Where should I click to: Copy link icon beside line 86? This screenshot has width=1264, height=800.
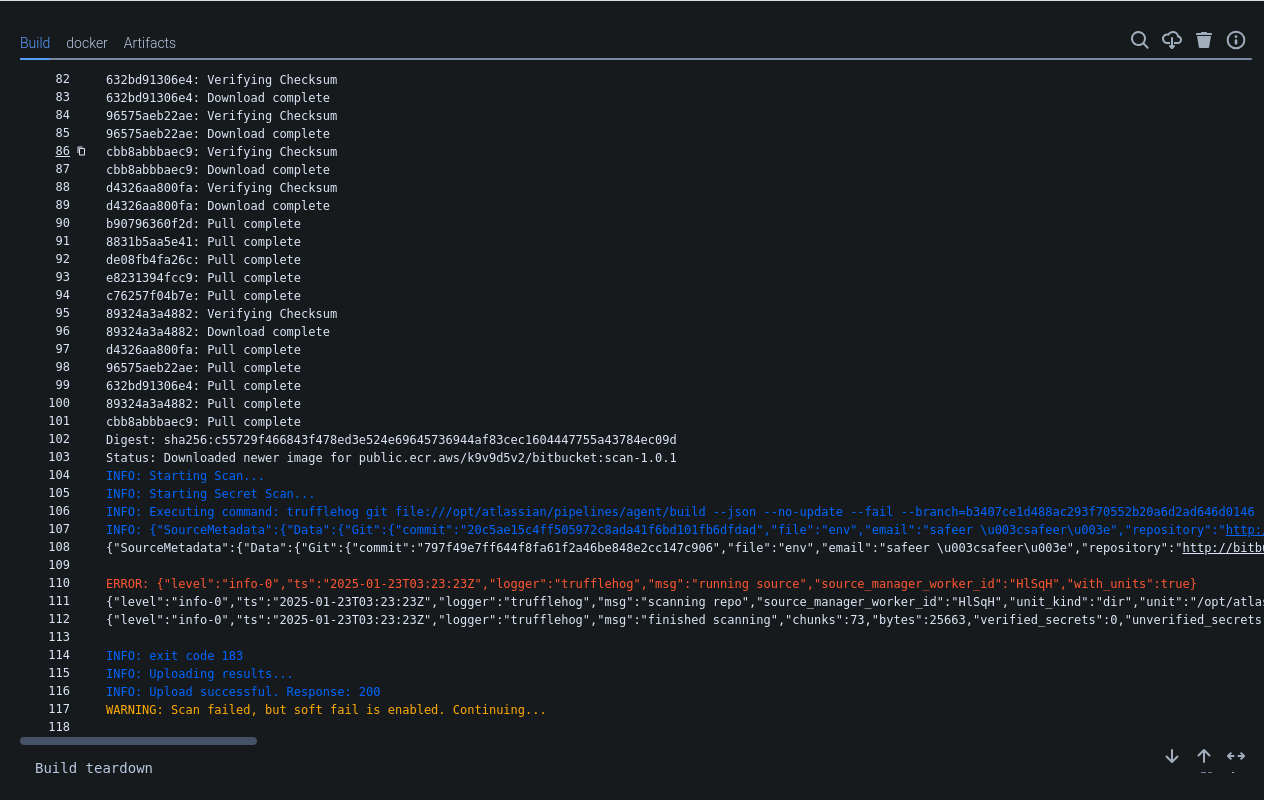pyautogui.click(x=82, y=152)
